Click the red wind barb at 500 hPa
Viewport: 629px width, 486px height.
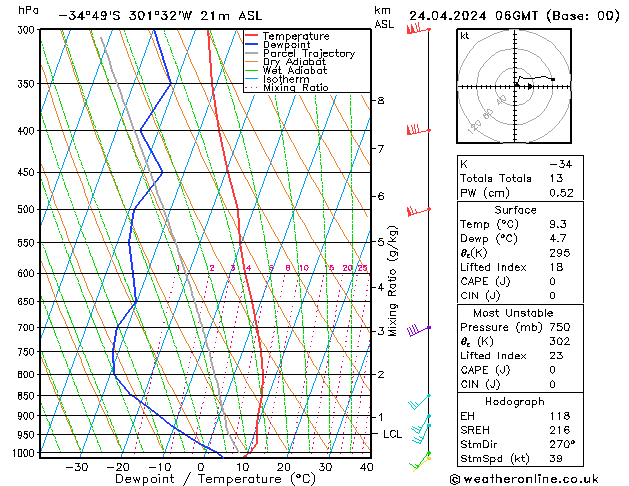(x=418, y=211)
